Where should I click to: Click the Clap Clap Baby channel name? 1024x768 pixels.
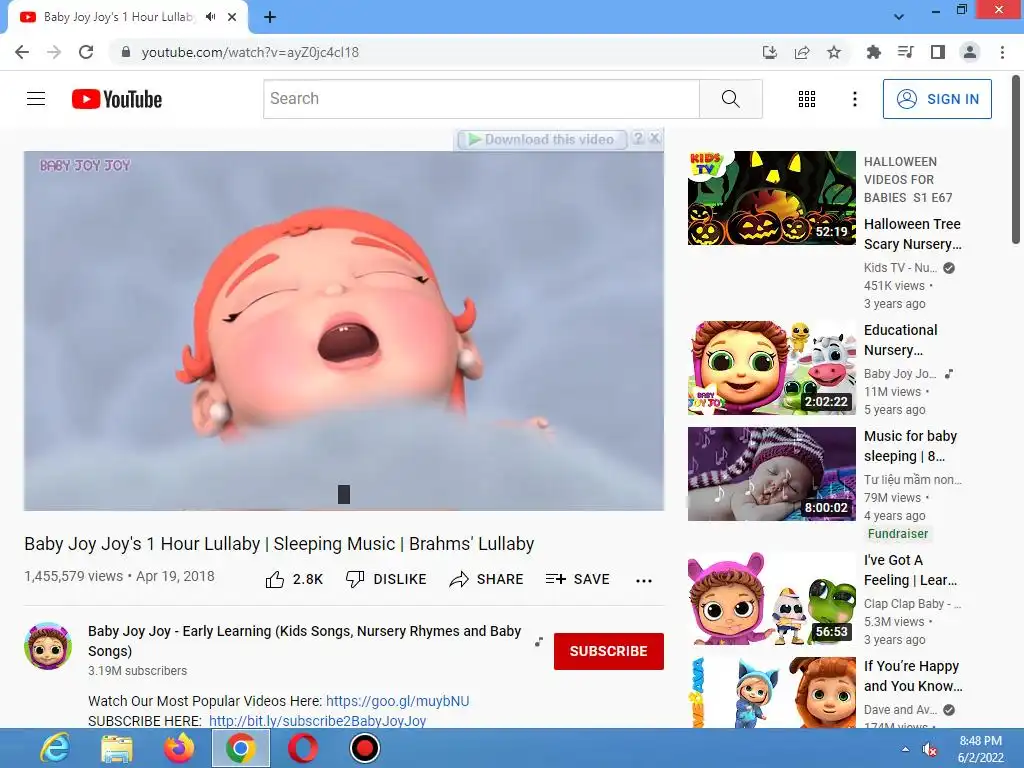912,603
